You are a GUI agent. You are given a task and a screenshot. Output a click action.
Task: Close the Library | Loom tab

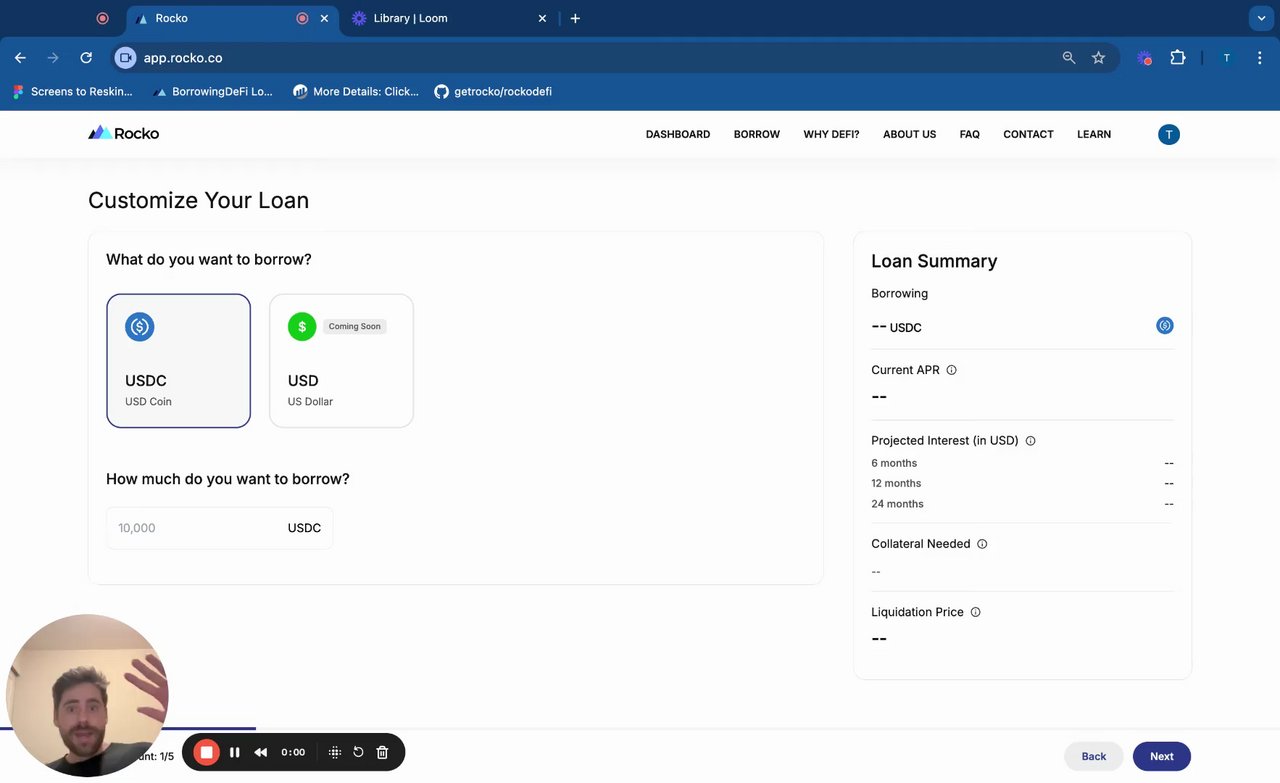tap(543, 18)
